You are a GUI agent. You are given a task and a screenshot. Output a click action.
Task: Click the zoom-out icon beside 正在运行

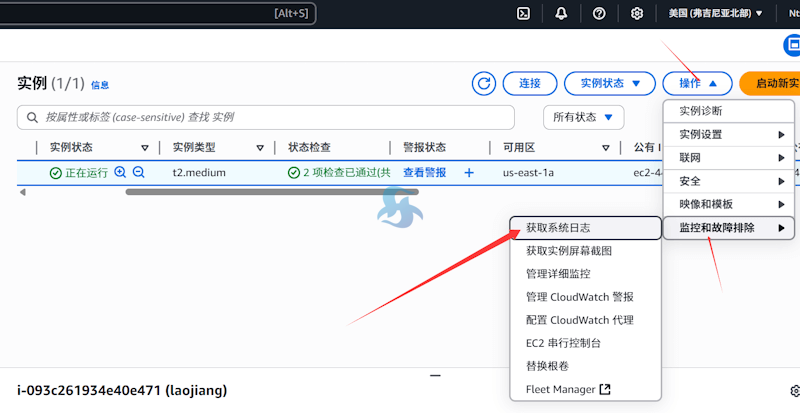click(138, 172)
